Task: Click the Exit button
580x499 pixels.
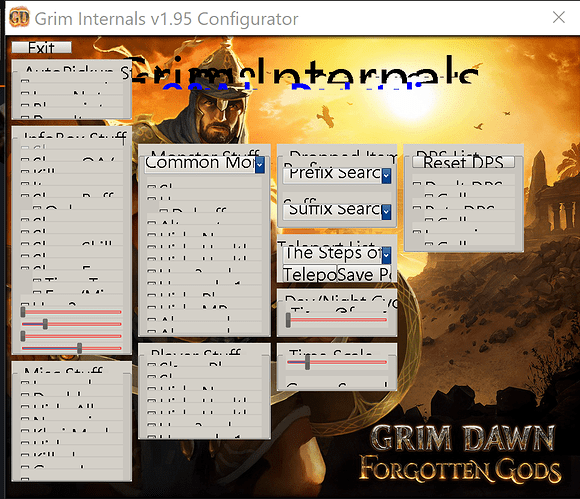Action: point(41,47)
